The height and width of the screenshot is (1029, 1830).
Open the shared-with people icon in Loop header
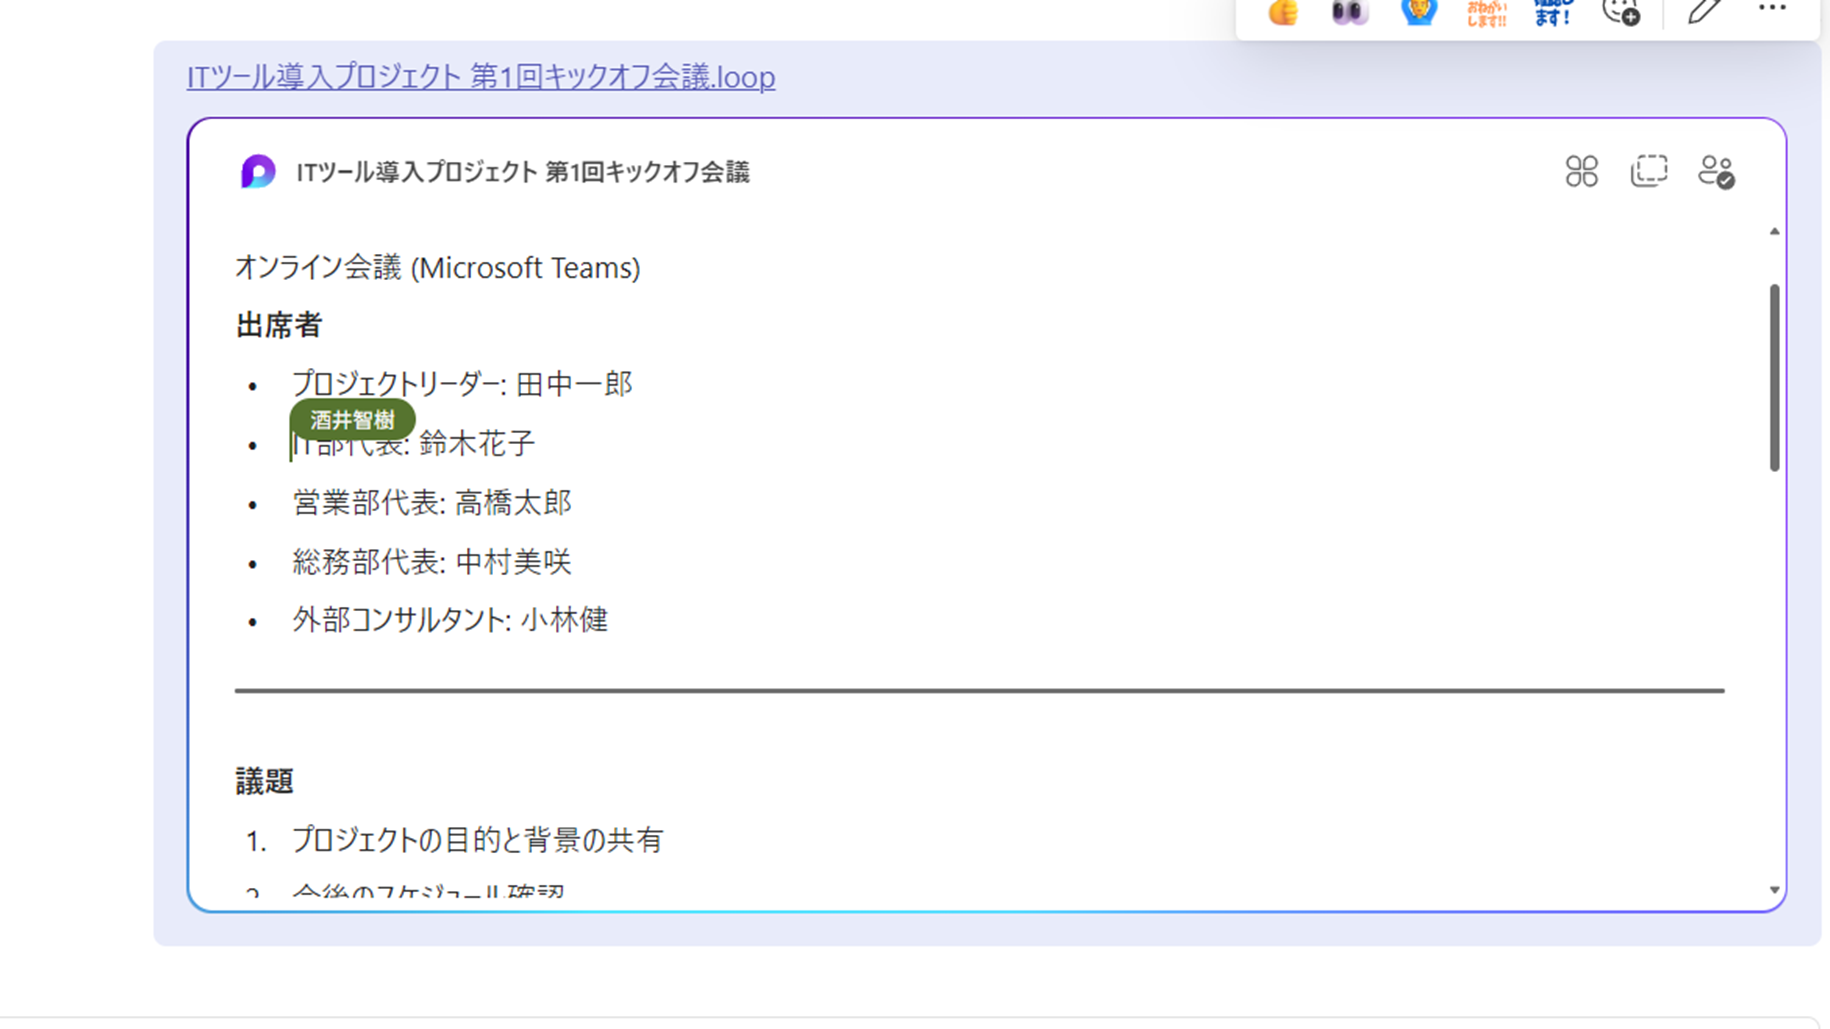pos(1717,171)
